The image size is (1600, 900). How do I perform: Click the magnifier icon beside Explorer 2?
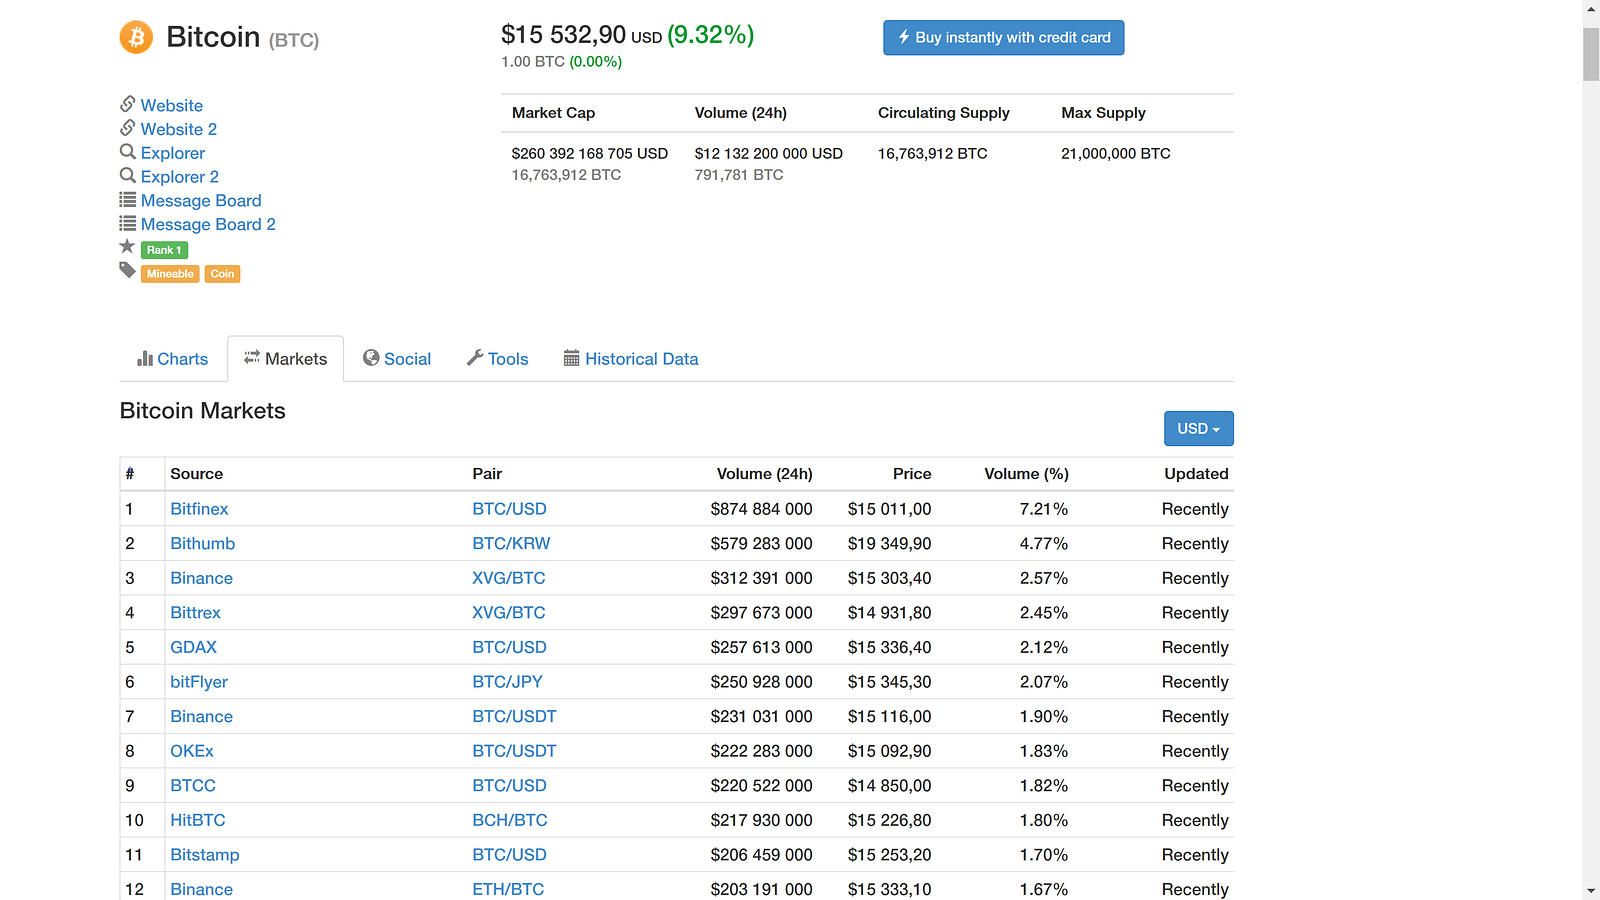click(x=128, y=176)
